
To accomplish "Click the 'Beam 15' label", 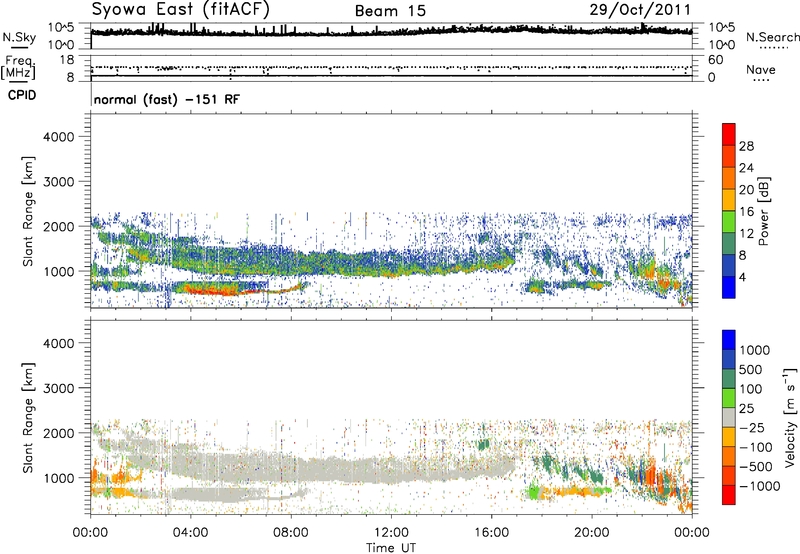I will (x=390, y=11).
